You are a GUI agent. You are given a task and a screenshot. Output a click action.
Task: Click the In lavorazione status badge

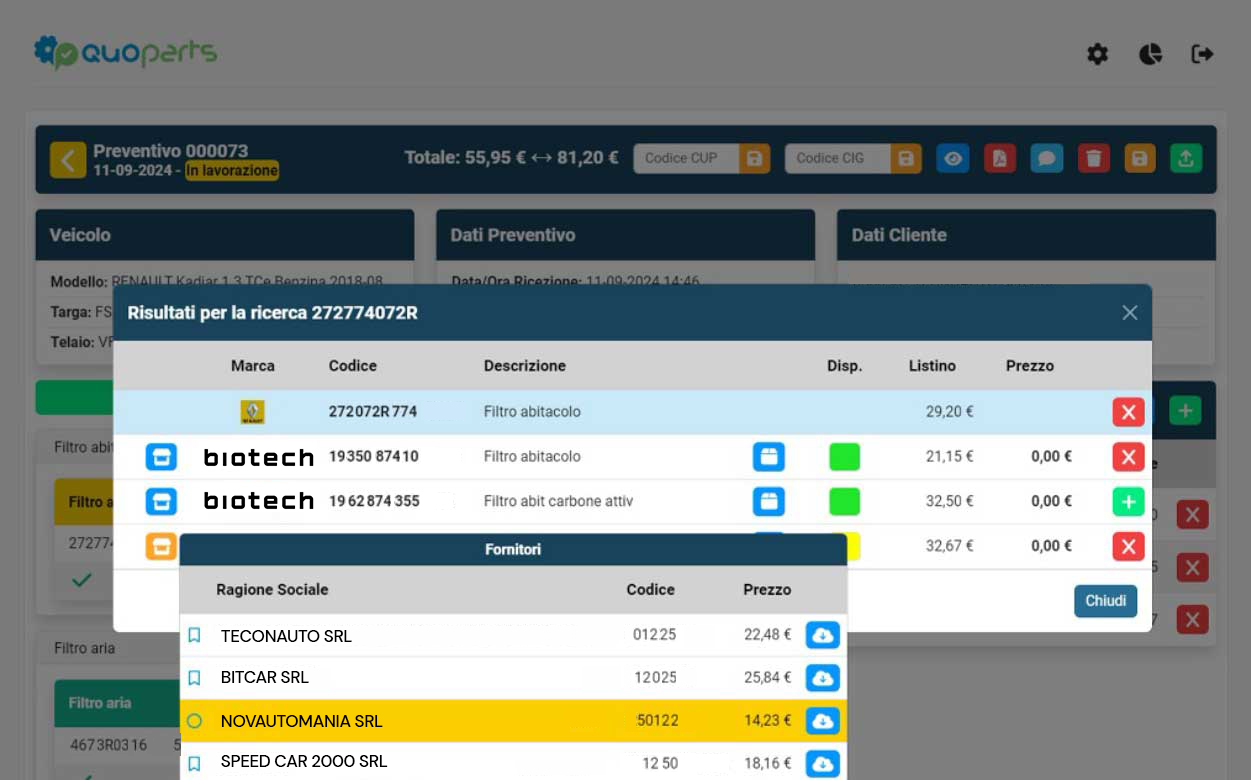[x=232, y=171]
